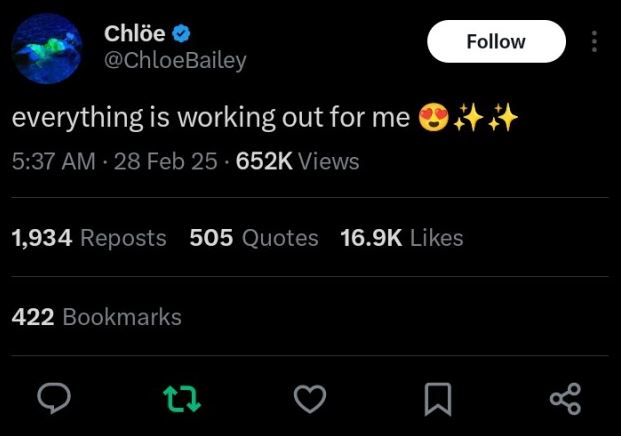Click the heart-eyes emoji in the tweet
The image size is (621, 436).
(432, 118)
